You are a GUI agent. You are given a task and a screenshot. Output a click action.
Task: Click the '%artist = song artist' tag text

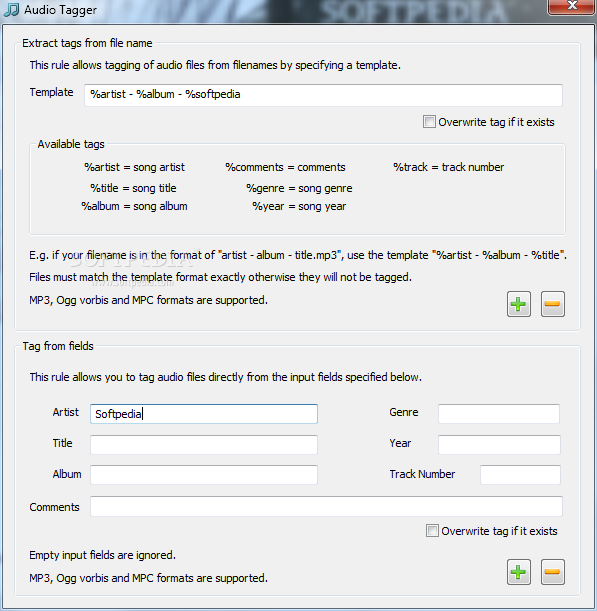click(134, 167)
